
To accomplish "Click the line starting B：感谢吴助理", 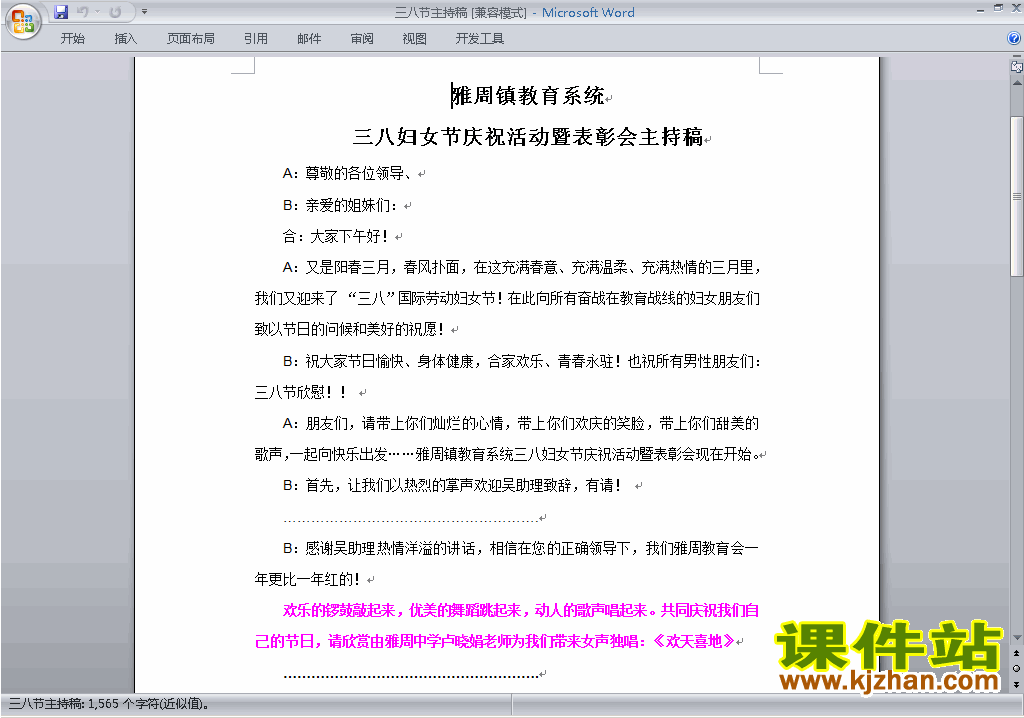I will [520, 548].
